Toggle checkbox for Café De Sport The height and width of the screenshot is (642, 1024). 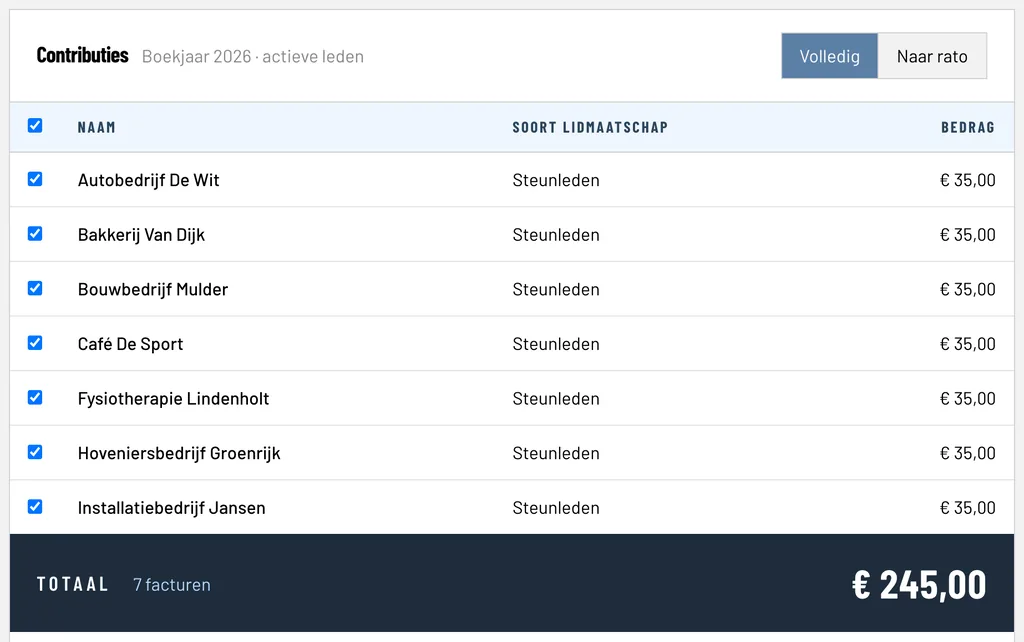[x=35, y=343]
